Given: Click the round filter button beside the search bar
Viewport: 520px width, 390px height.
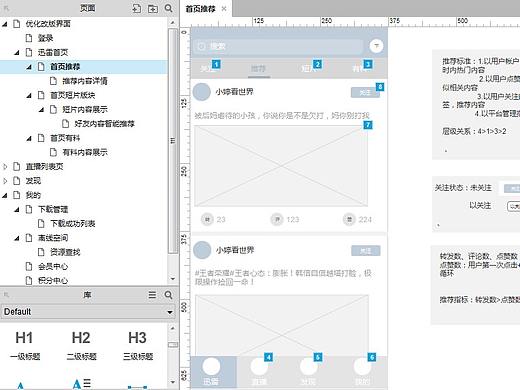Looking at the screenshot, I should [x=376, y=46].
